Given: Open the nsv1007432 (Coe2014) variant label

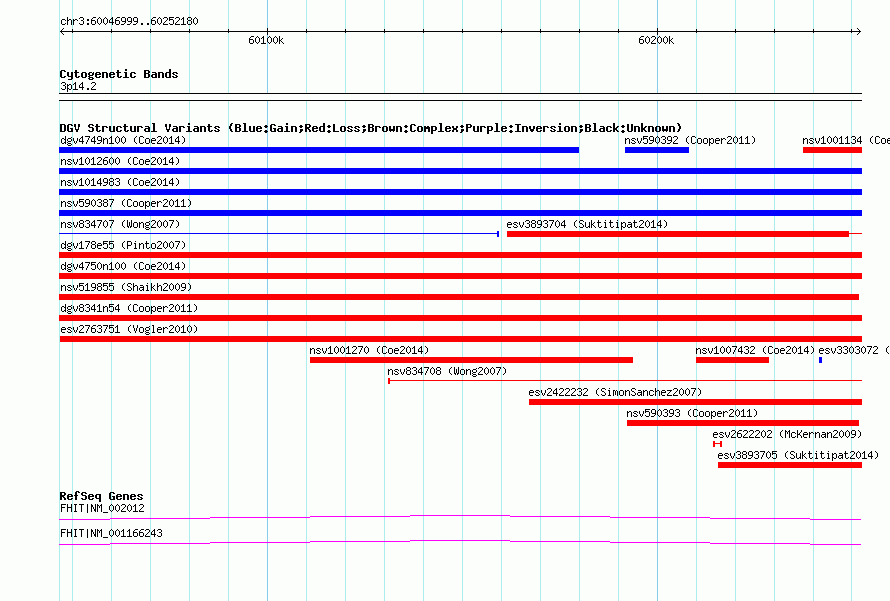Looking at the screenshot, I should [755, 350].
